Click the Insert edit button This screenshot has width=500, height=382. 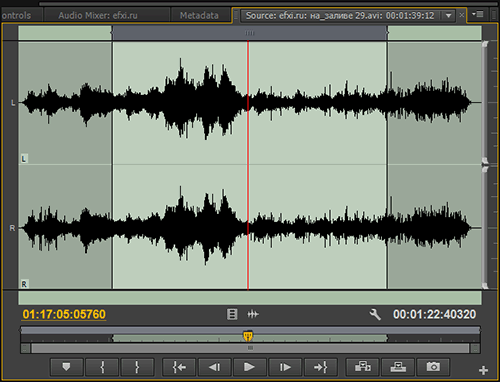click(x=362, y=367)
